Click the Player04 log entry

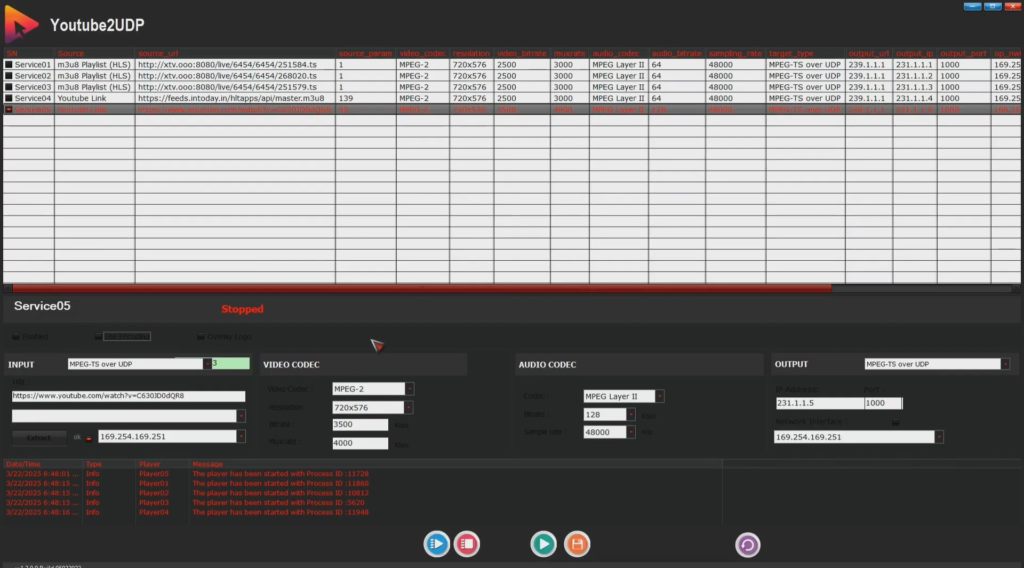[153, 513]
